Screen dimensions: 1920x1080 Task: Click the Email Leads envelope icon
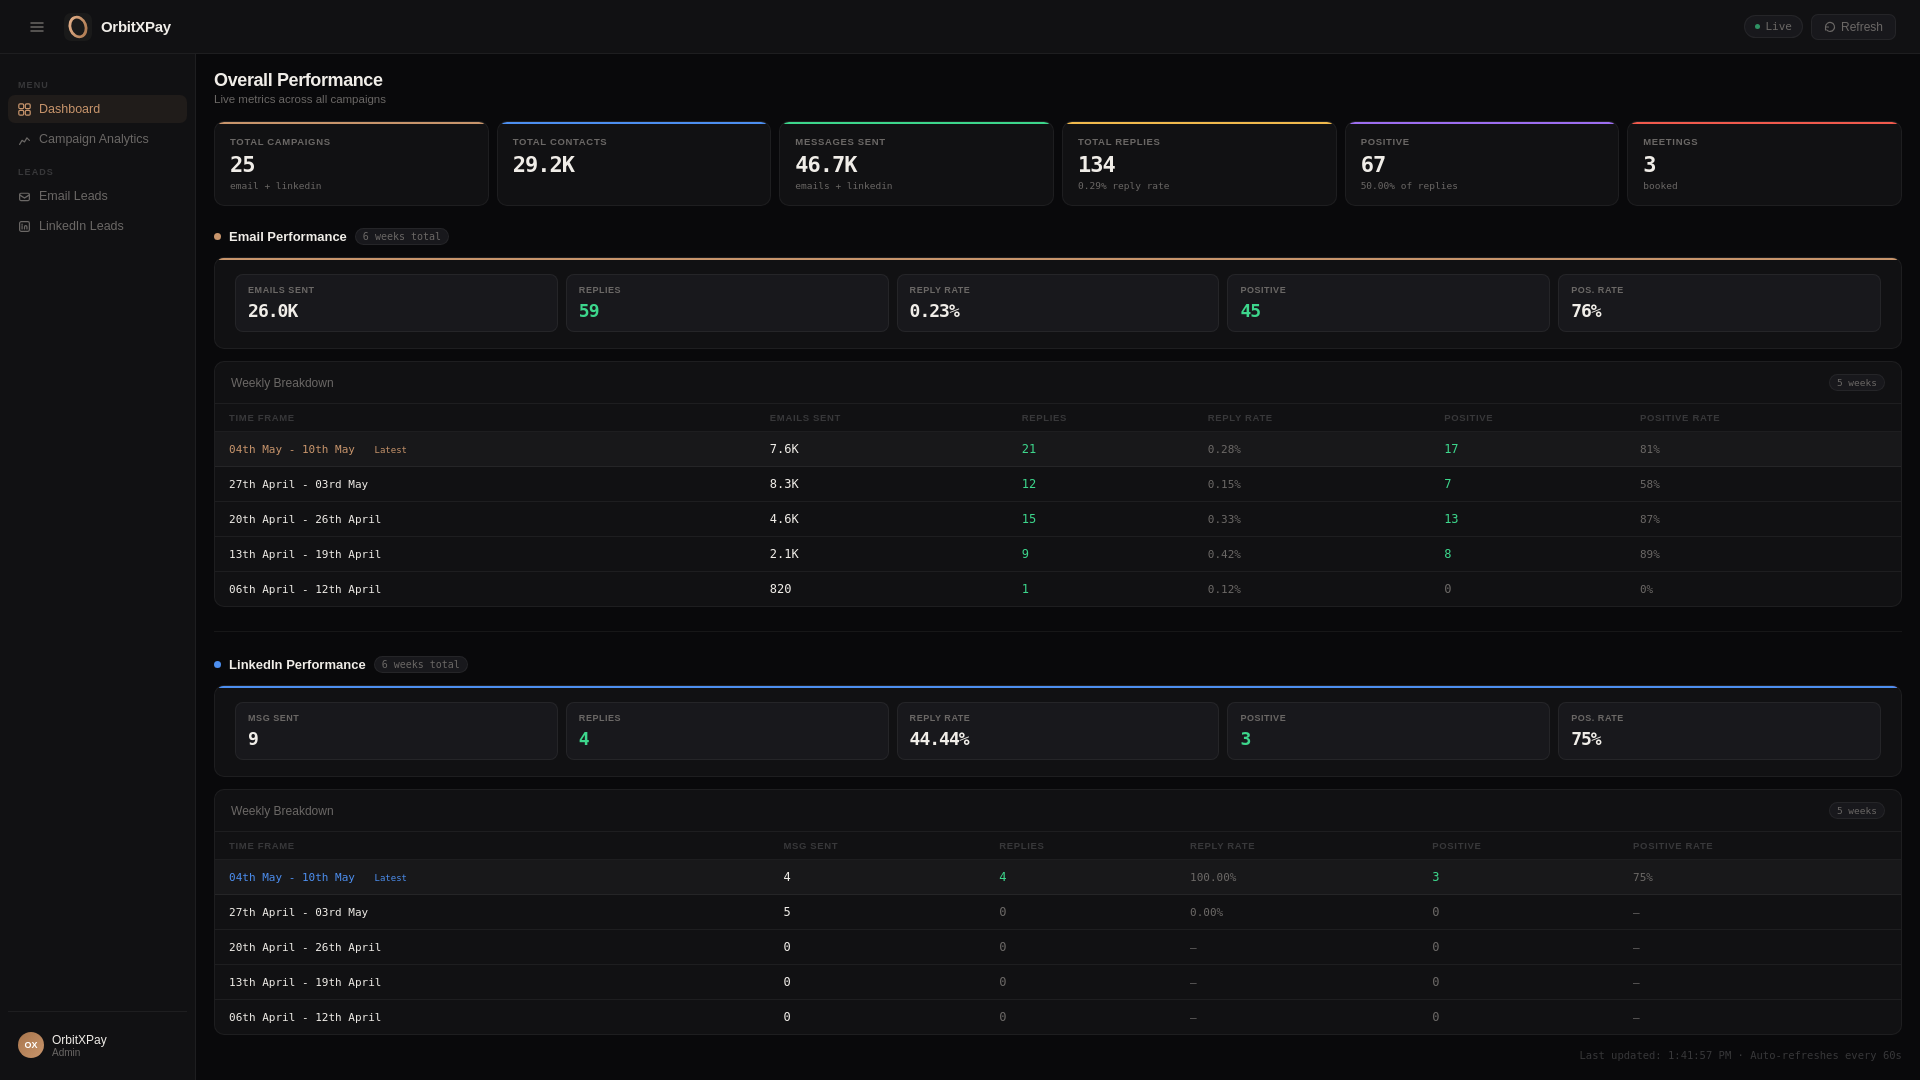(x=24, y=197)
